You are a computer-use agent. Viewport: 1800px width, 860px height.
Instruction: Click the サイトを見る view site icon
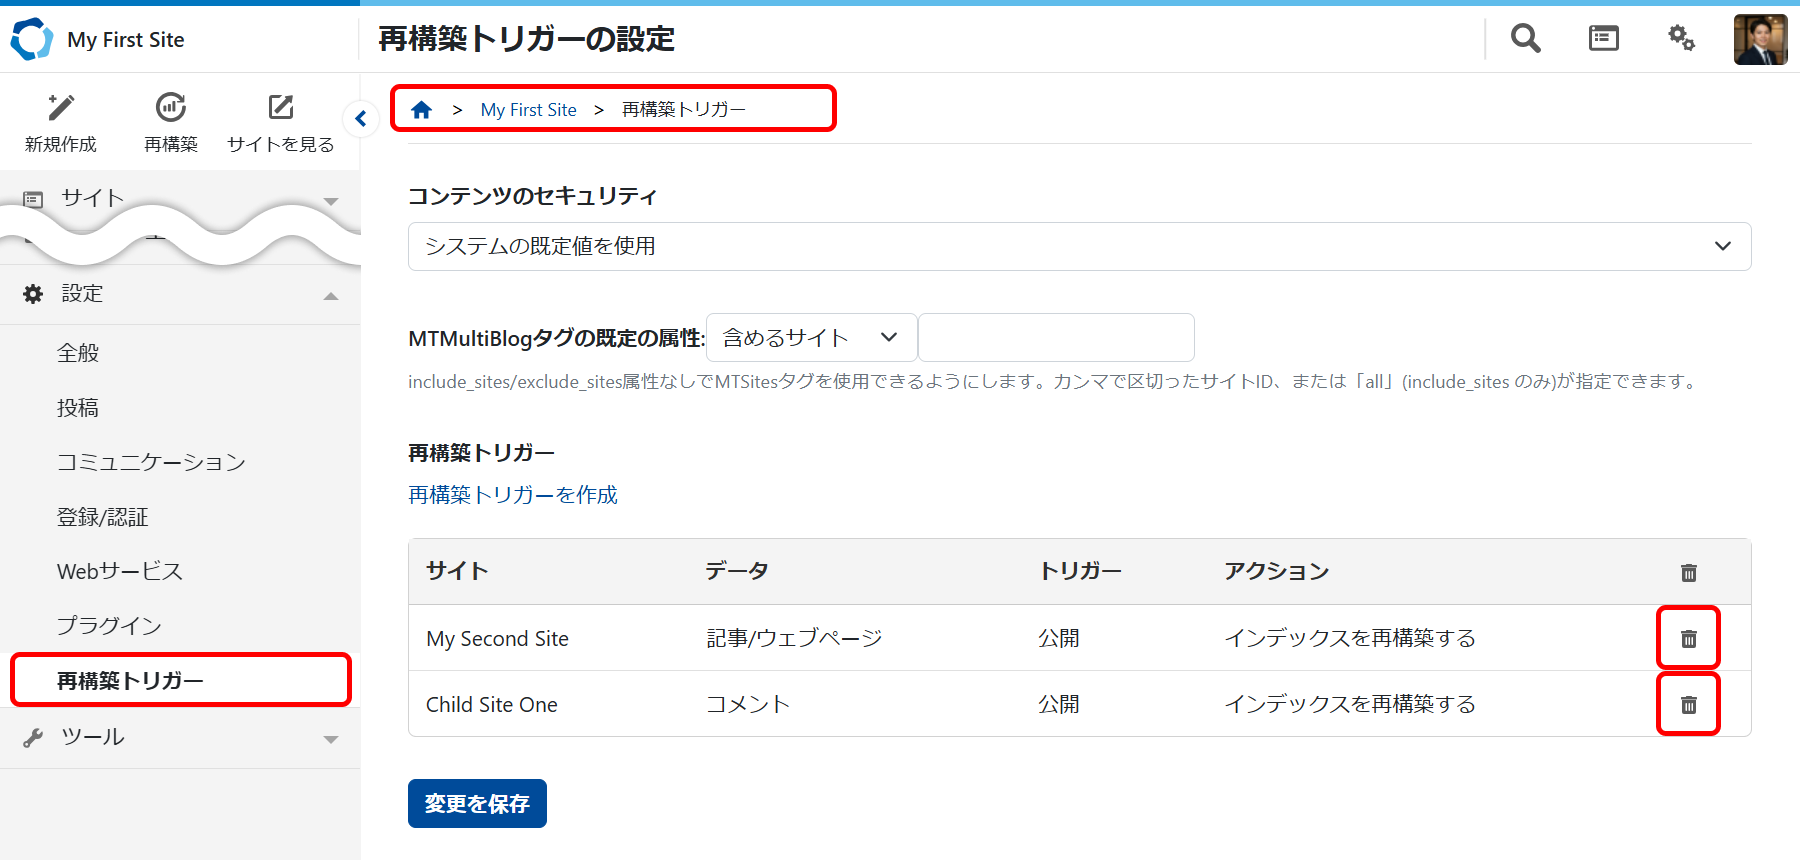tap(281, 108)
